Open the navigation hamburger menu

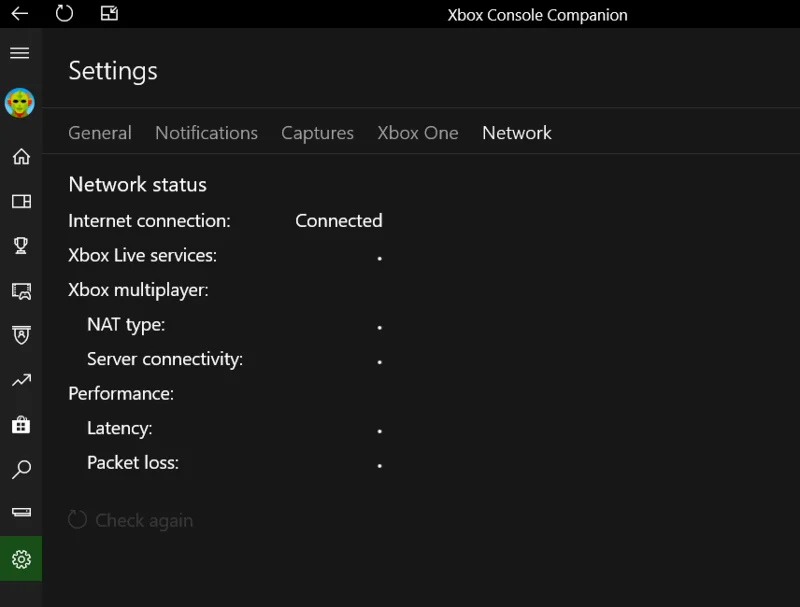tap(20, 52)
